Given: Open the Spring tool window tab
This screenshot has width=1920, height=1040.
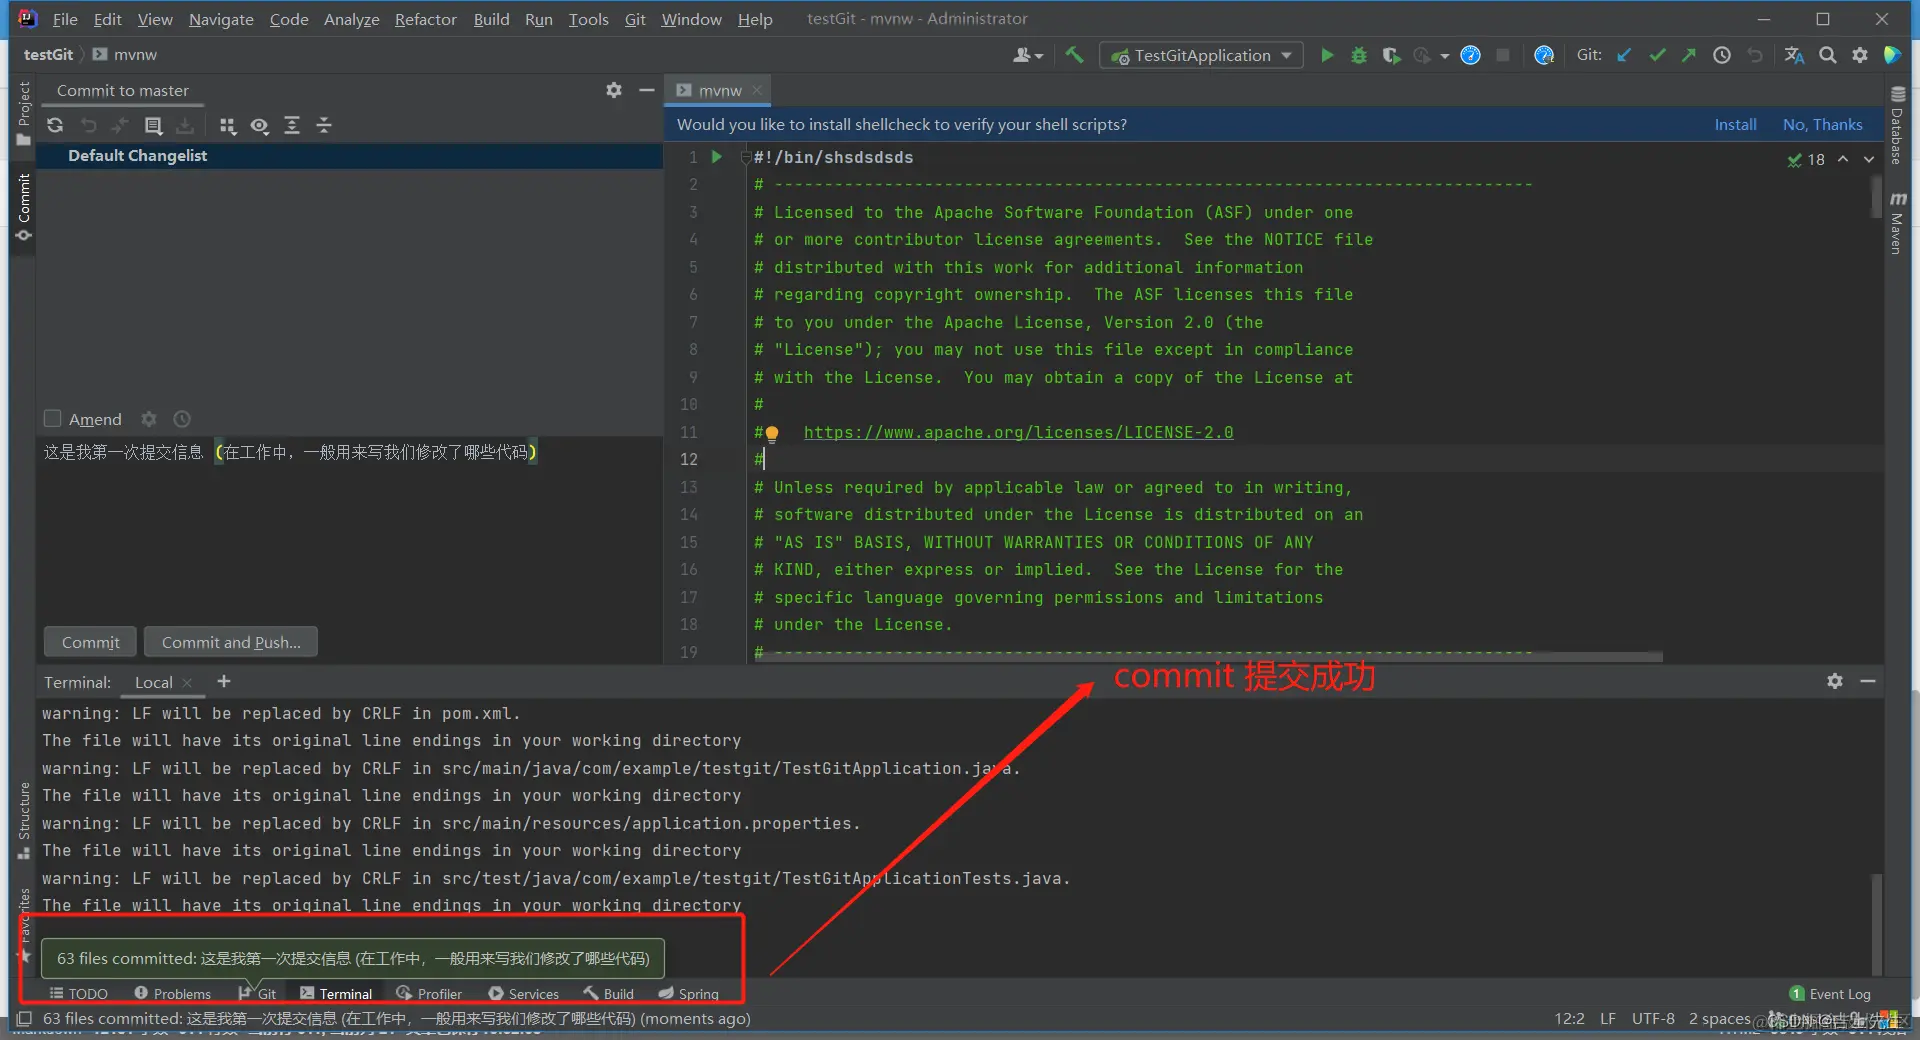Looking at the screenshot, I should click(x=689, y=993).
